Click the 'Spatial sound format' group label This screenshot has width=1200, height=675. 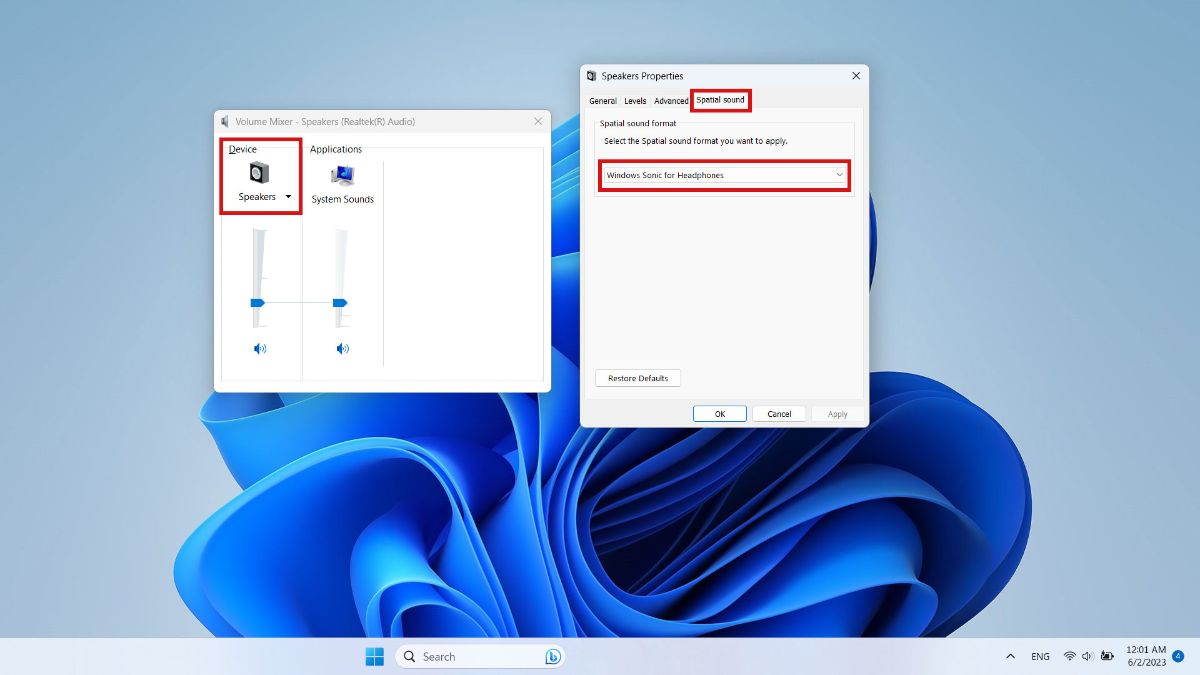[x=638, y=123]
